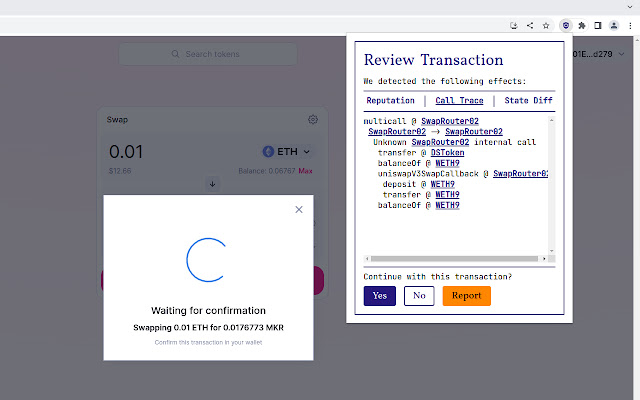Bookmark this page with the star icon
The image size is (640, 400).
point(546,26)
